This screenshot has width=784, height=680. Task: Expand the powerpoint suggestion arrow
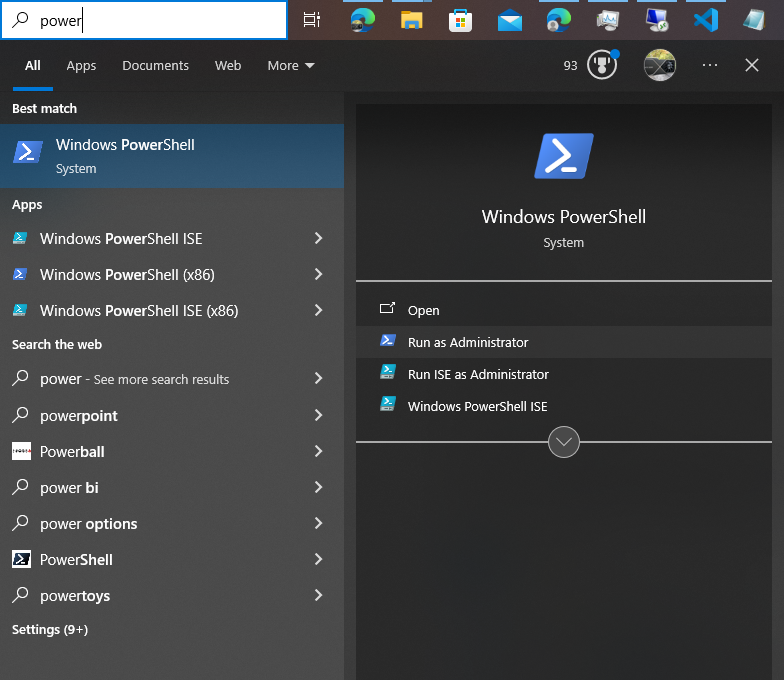318,415
